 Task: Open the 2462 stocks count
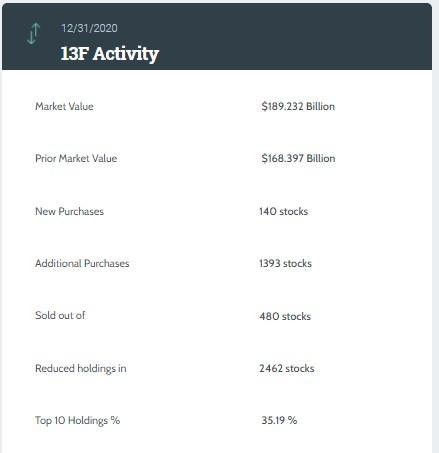287,368
